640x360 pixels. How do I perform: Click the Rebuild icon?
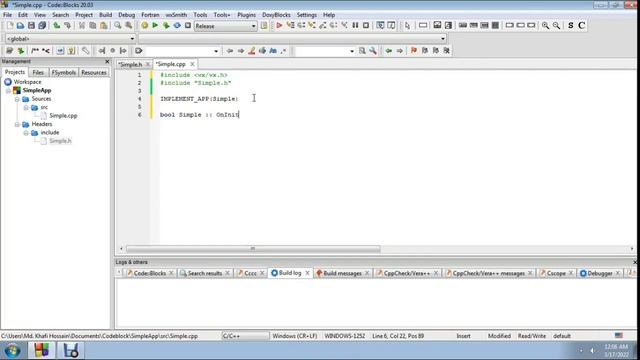(x=177, y=26)
